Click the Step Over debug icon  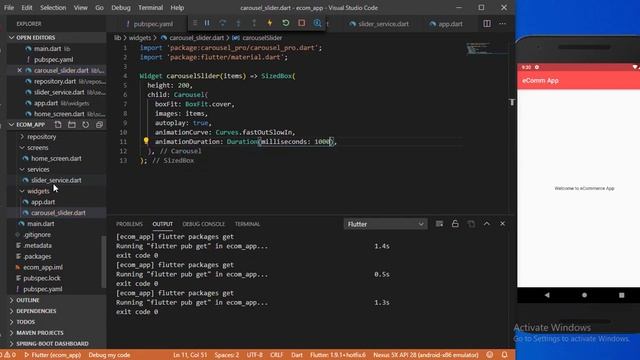(222, 23)
